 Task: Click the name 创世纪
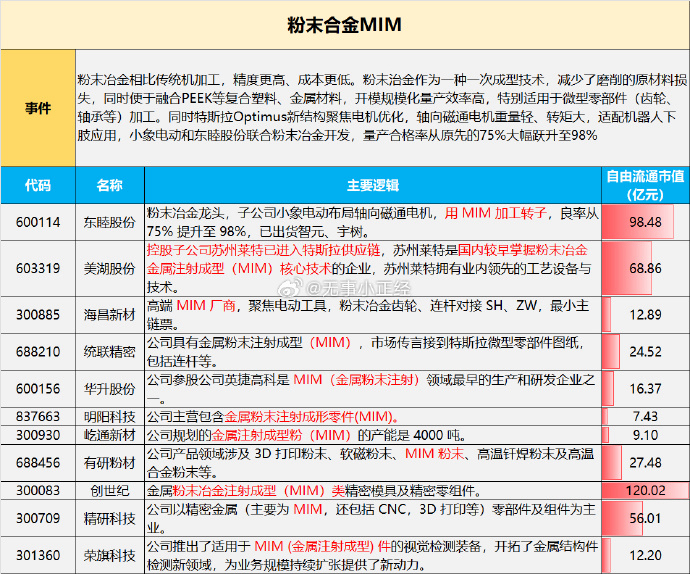point(110,490)
